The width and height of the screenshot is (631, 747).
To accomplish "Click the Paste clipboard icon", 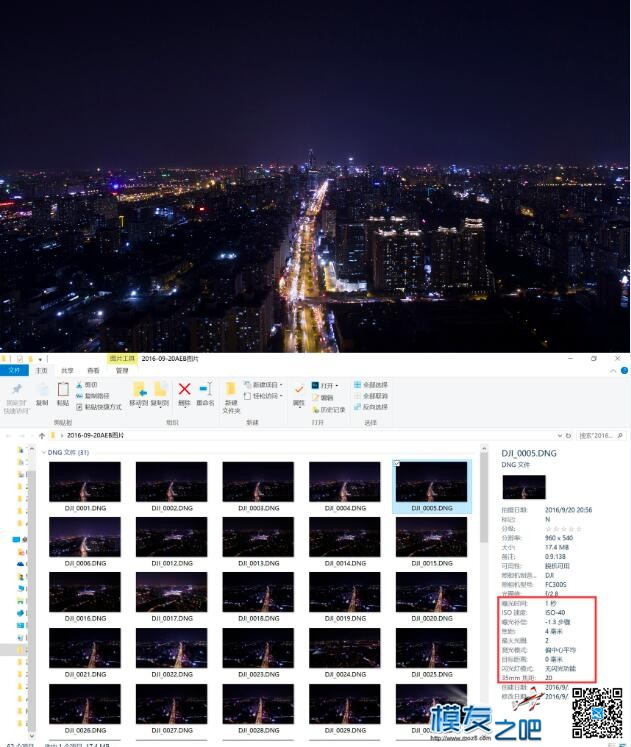I will pos(63,389).
